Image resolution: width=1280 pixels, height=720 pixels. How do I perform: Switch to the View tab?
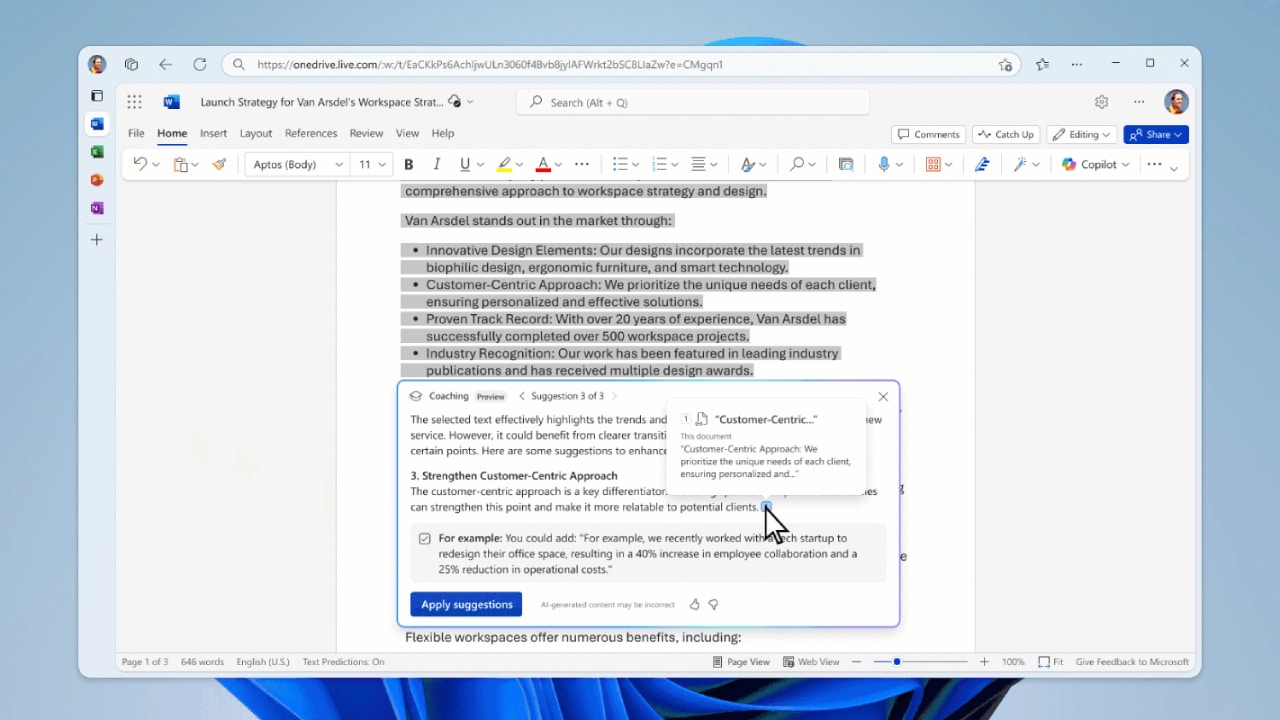click(407, 133)
